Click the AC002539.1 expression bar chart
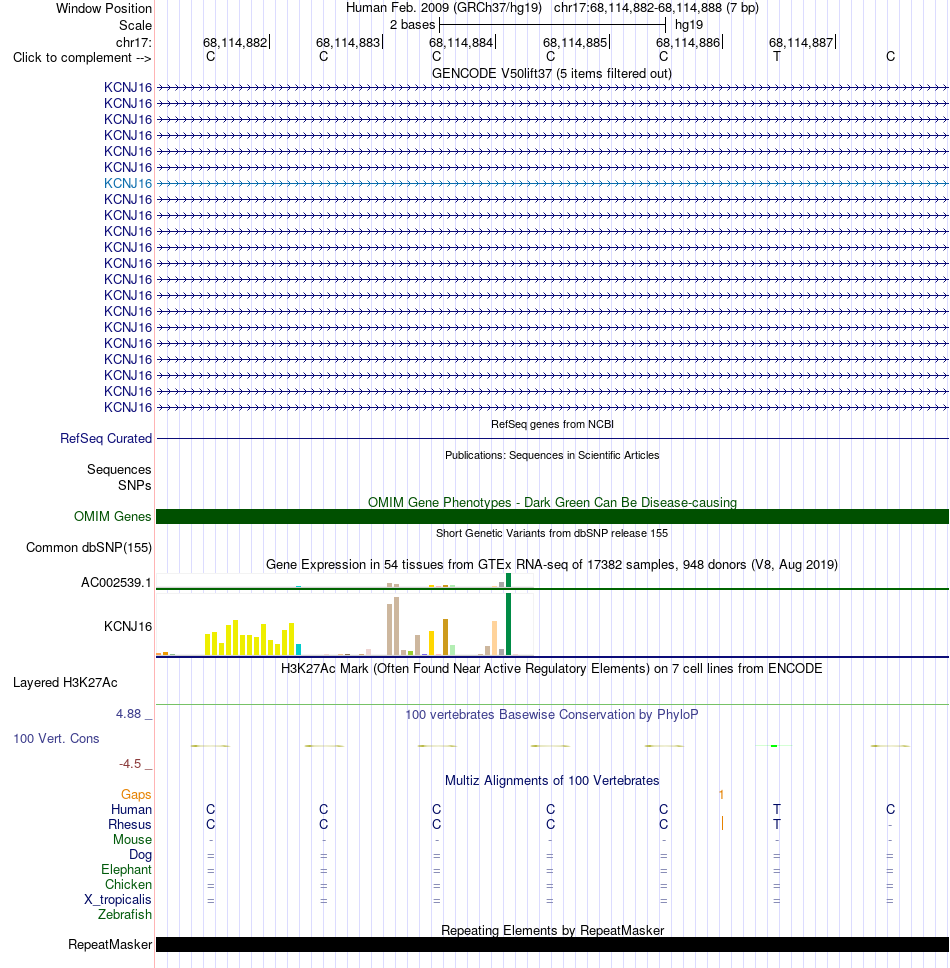950x968 pixels. (344, 580)
